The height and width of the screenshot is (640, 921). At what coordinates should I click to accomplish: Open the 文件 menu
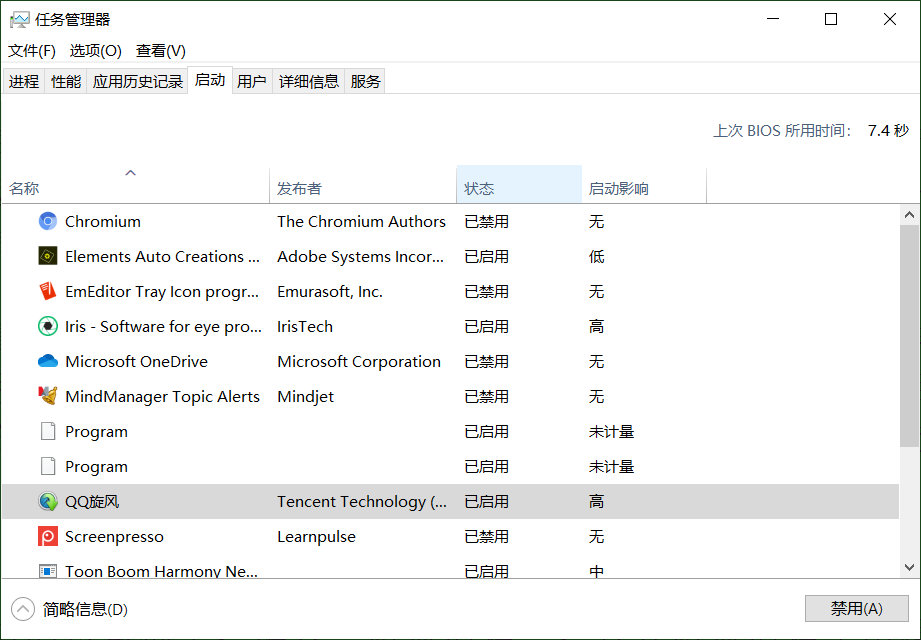[30, 50]
